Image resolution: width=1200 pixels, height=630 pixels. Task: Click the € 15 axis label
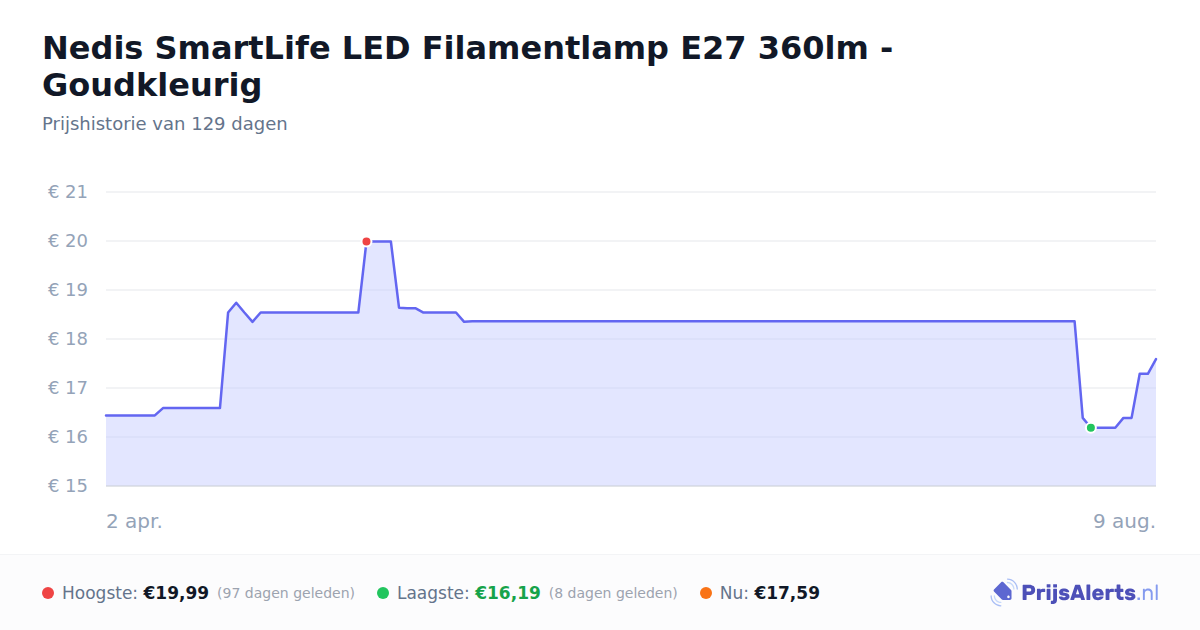click(68, 486)
